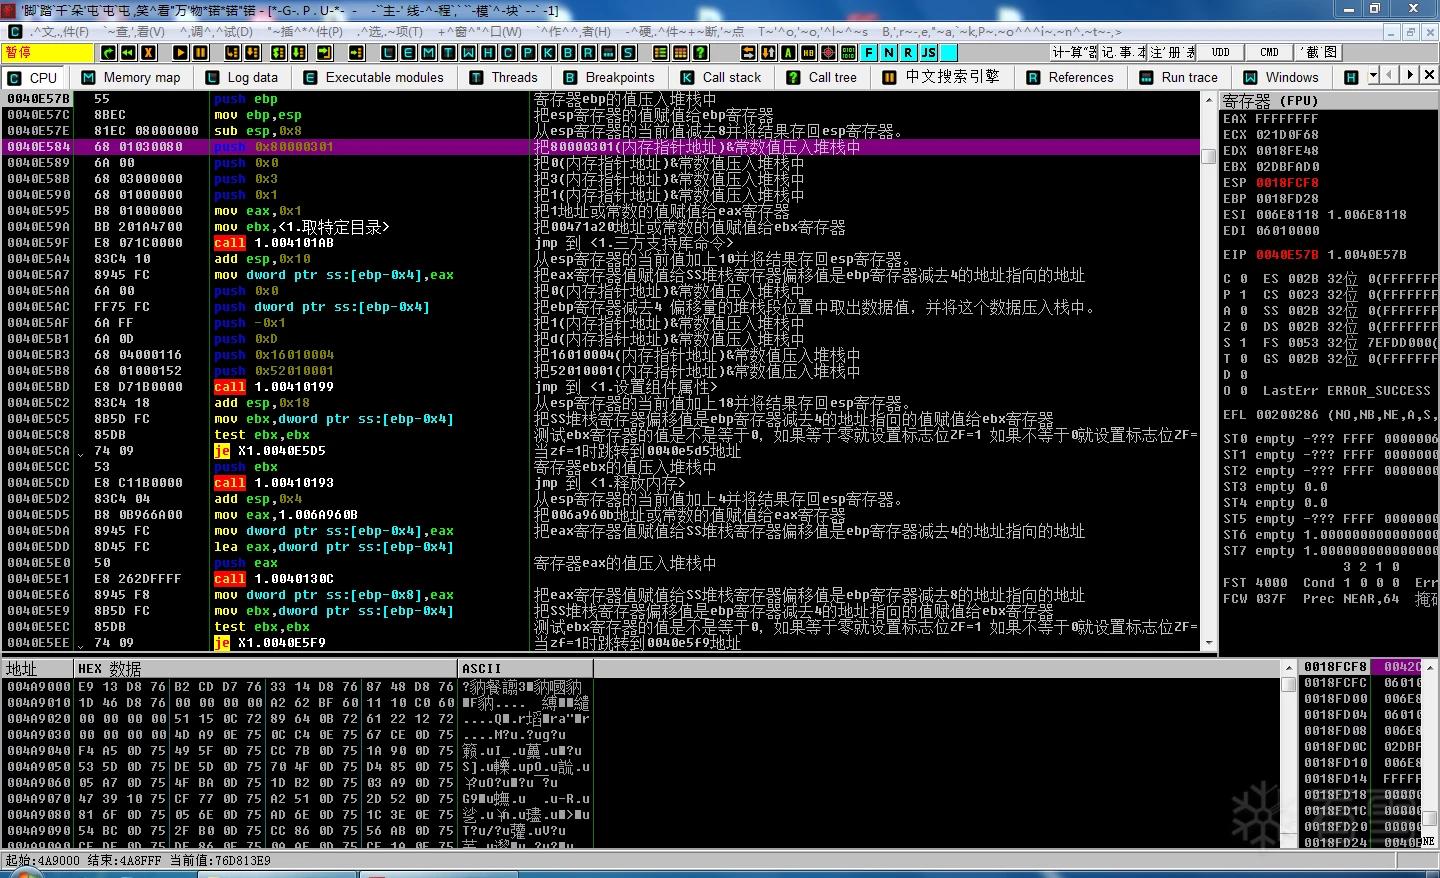Open CPU window via C toolbar icon
Image resolution: width=1440 pixels, height=878 pixels.
pos(508,52)
